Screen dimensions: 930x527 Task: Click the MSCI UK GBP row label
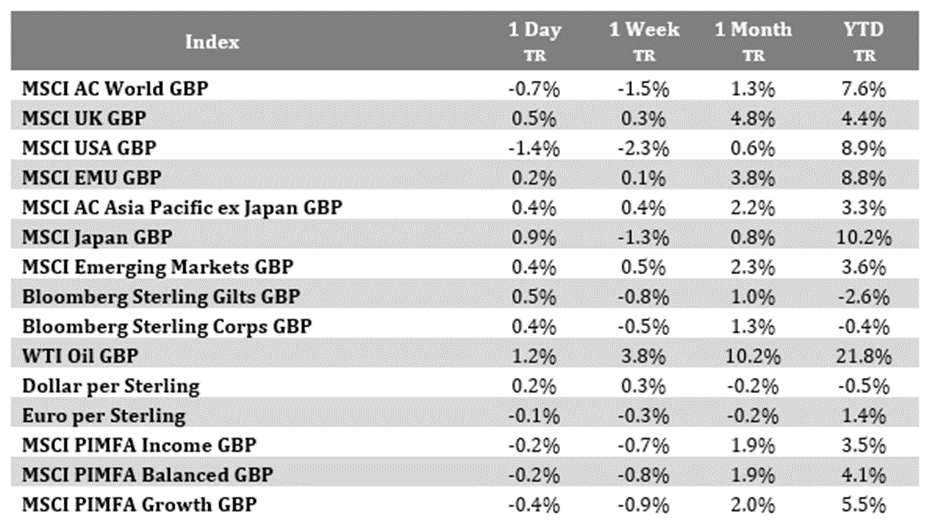pos(84,118)
